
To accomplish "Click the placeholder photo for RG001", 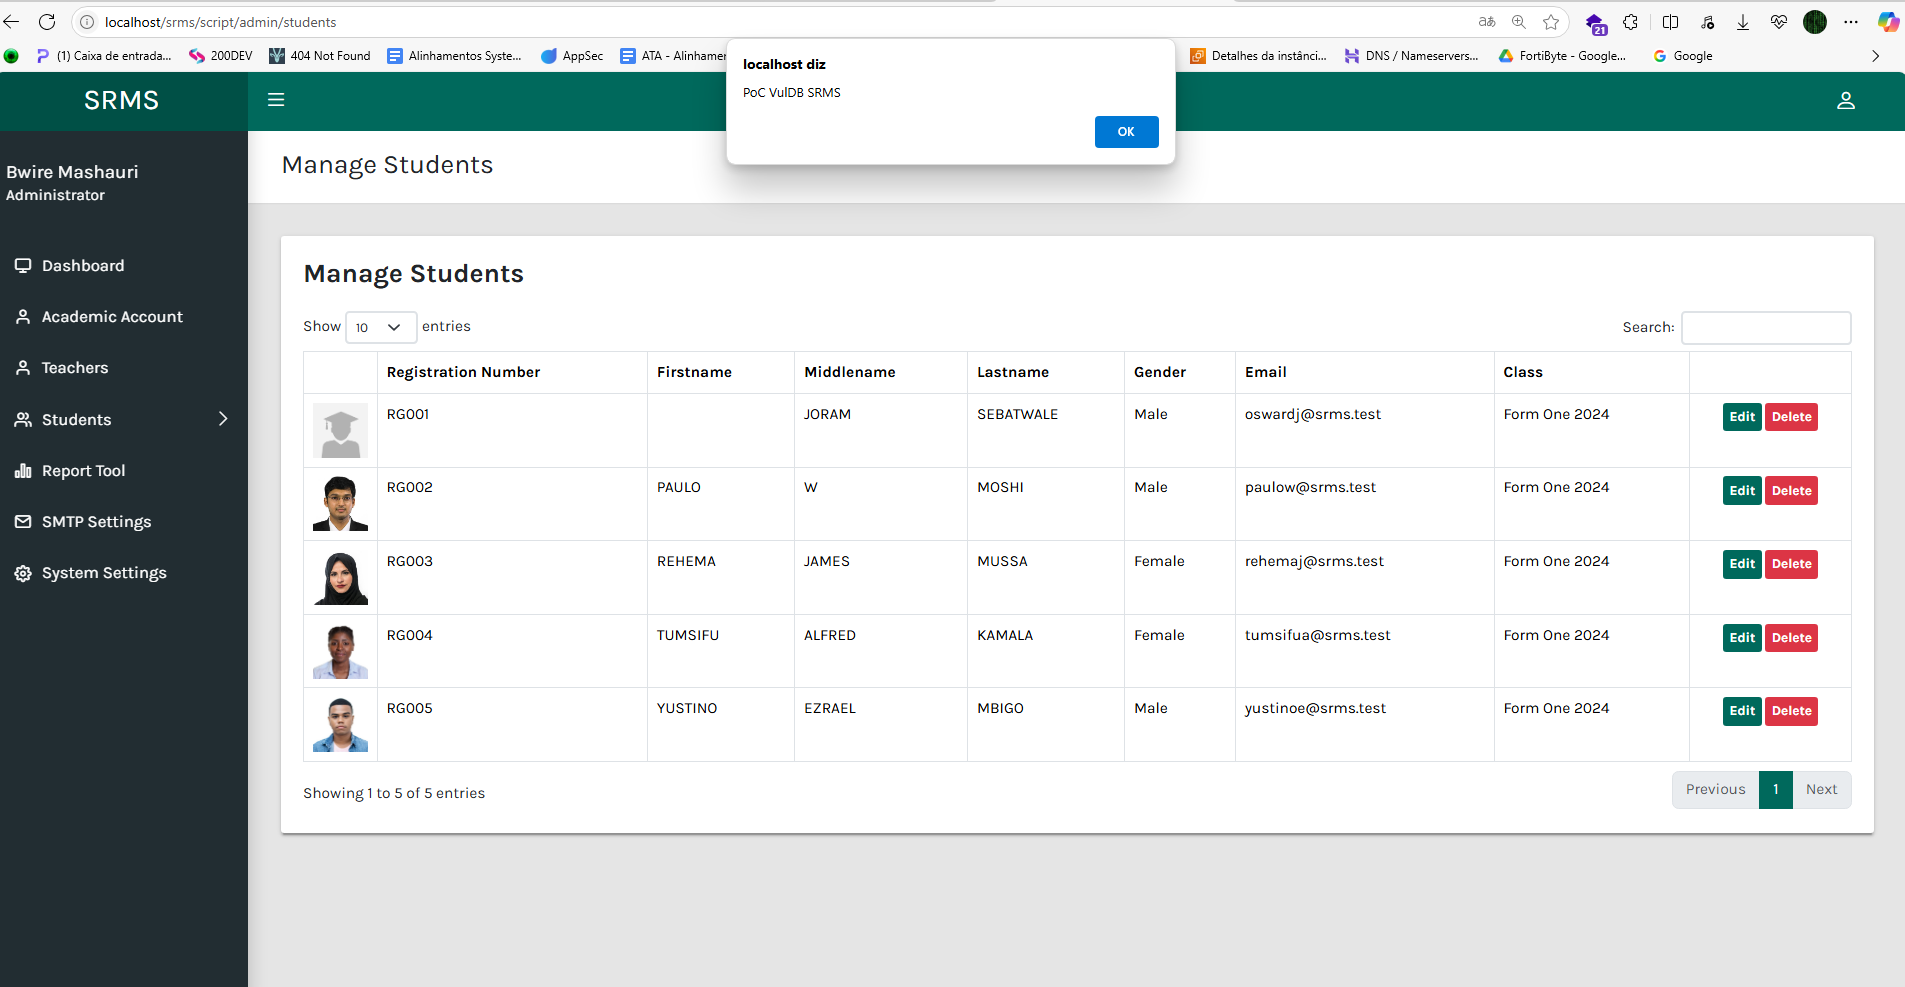I will [x=340, y=431].
